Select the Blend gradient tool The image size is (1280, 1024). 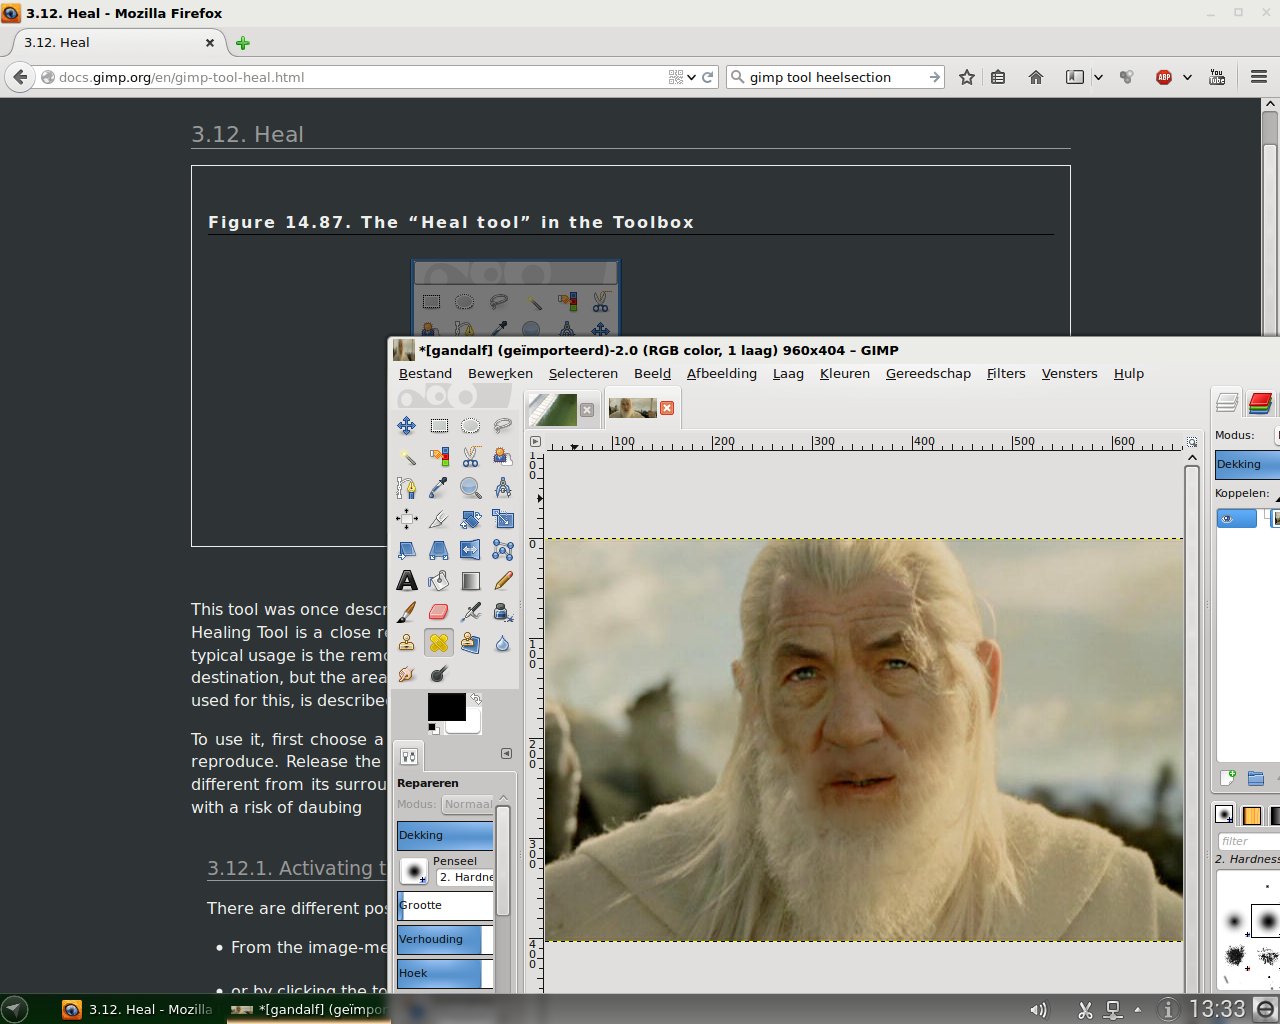point(470,581)
